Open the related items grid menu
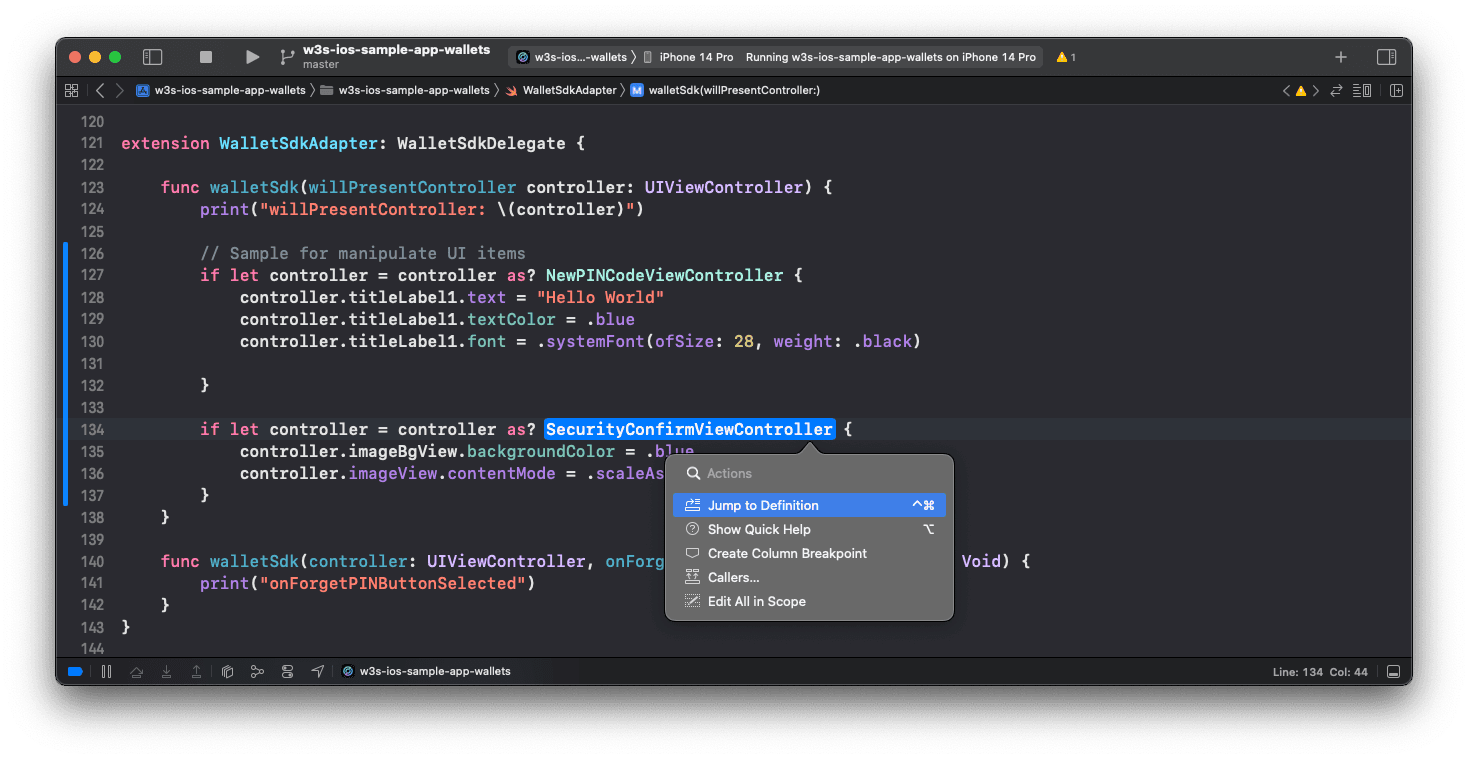1468x759 pixels. [71, 90]
